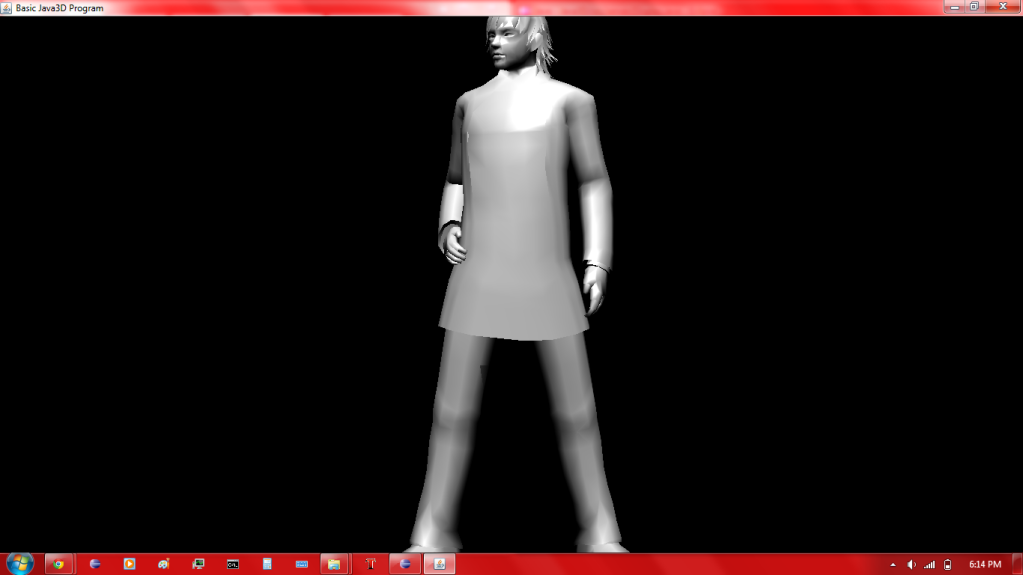Click the Java icon in the title bar
The width and height of the screenshot is (1023, 575).
(x=7, y=8)
